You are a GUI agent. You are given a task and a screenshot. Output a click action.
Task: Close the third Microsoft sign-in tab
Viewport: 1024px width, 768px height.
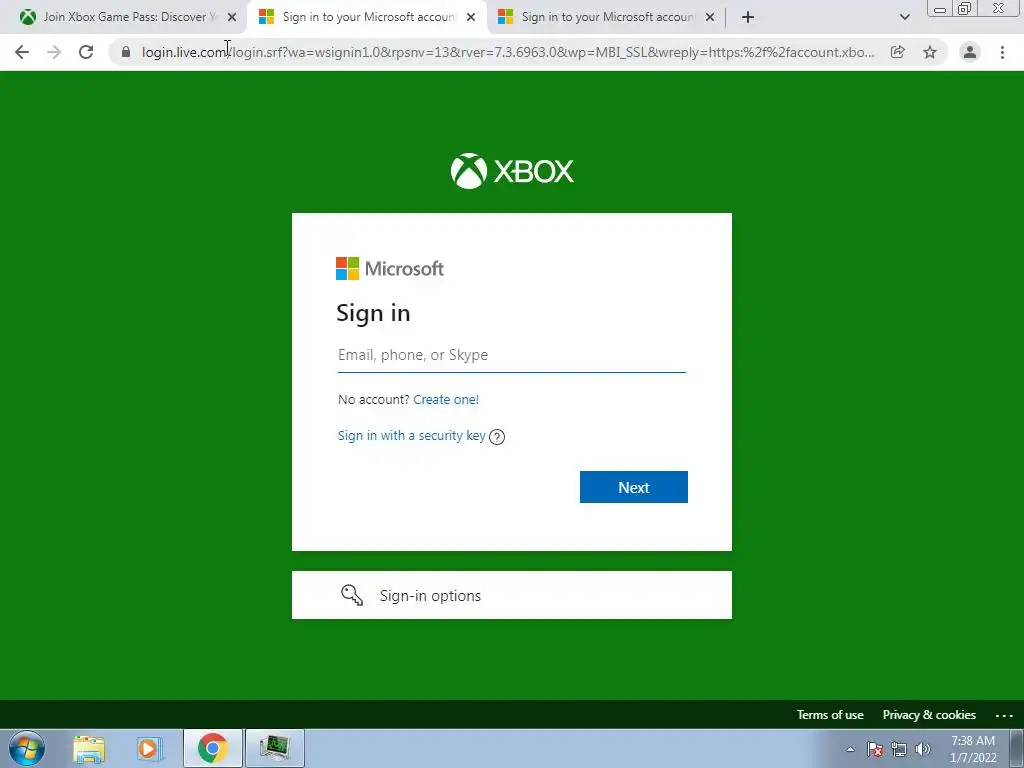(710, 17)
